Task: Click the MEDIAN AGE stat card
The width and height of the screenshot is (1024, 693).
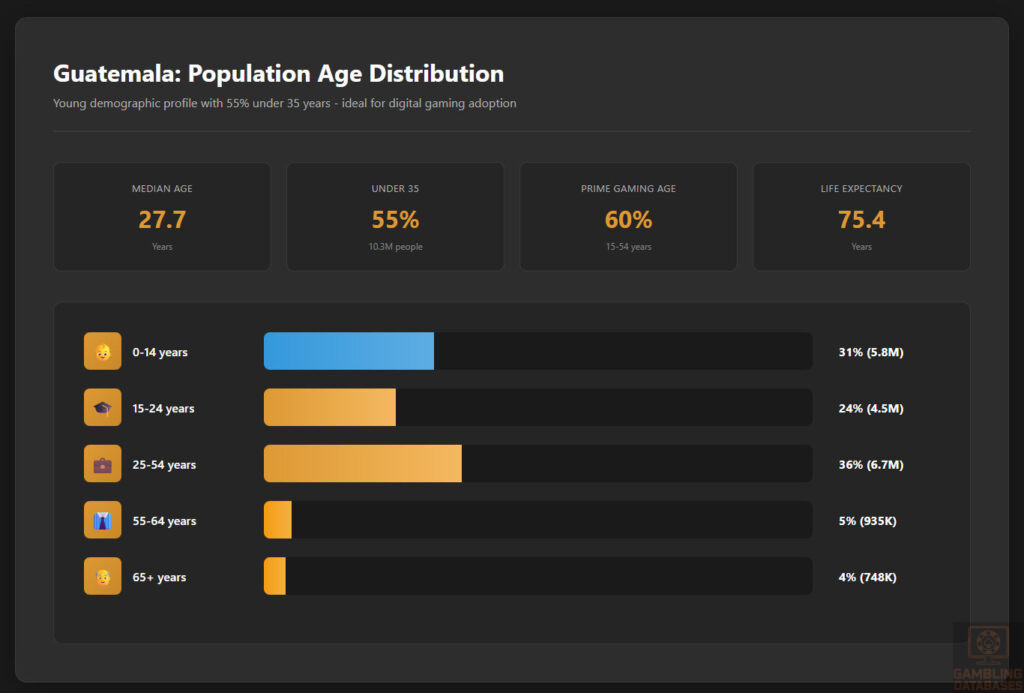Action: [162, 216]
